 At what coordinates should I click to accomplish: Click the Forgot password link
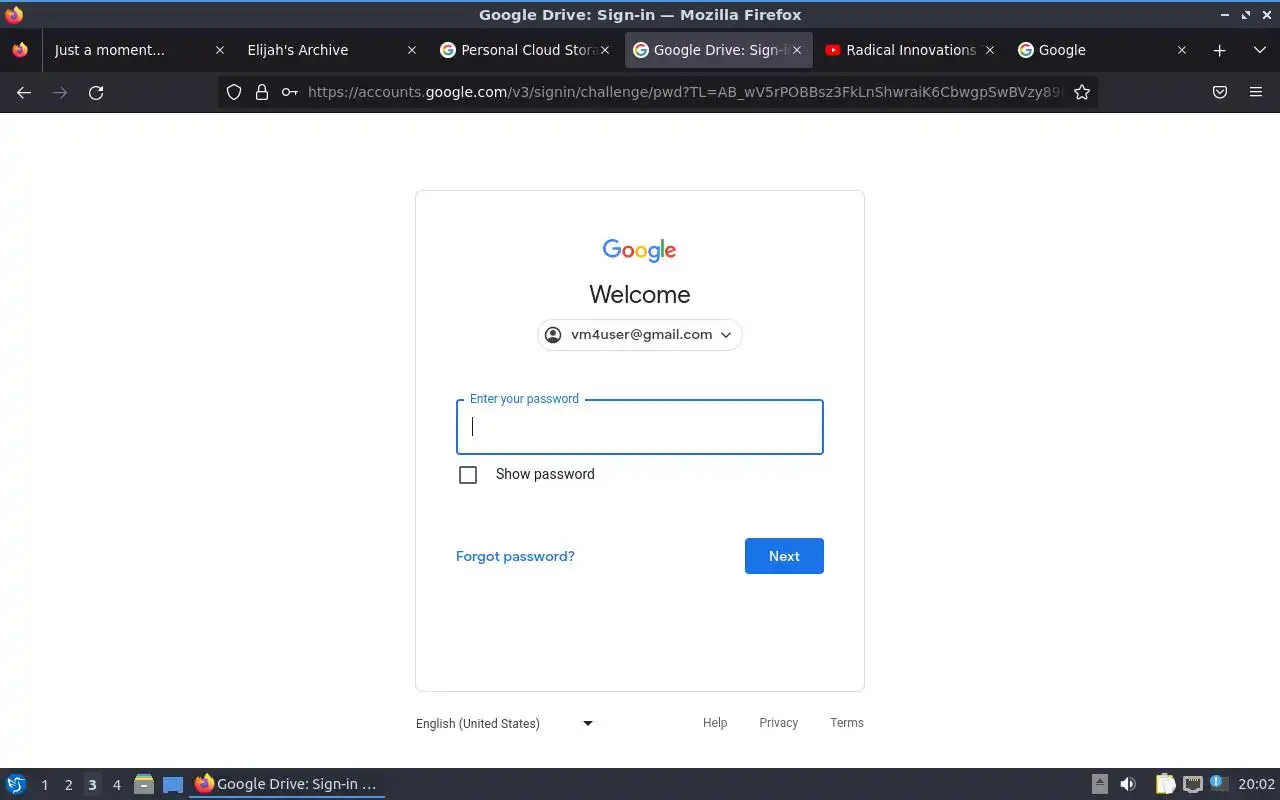515,556
